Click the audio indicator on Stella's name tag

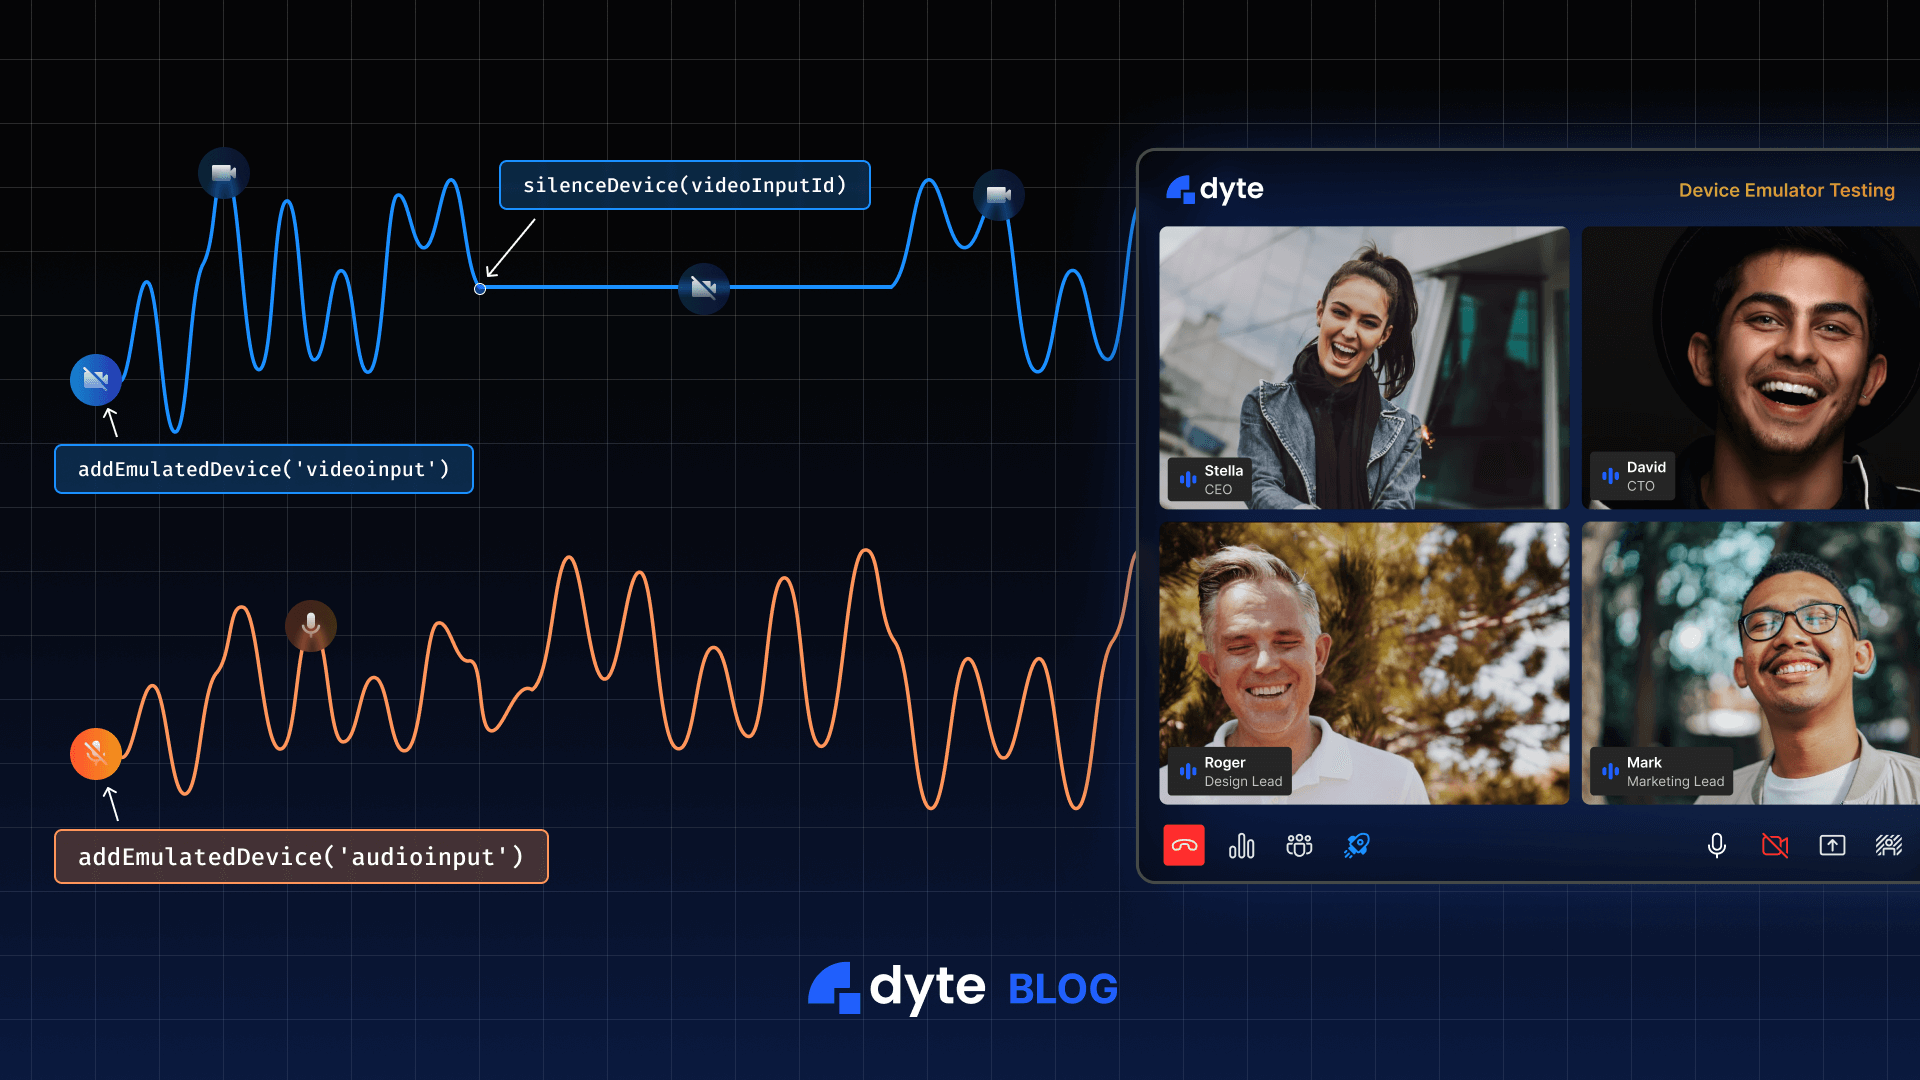[1186, 479]
